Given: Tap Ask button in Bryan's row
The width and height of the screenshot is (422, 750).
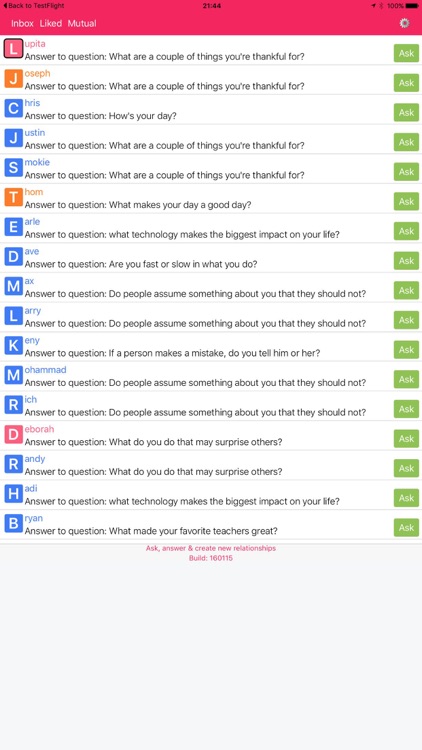Looking at the screenshot, I should [406, 528].
